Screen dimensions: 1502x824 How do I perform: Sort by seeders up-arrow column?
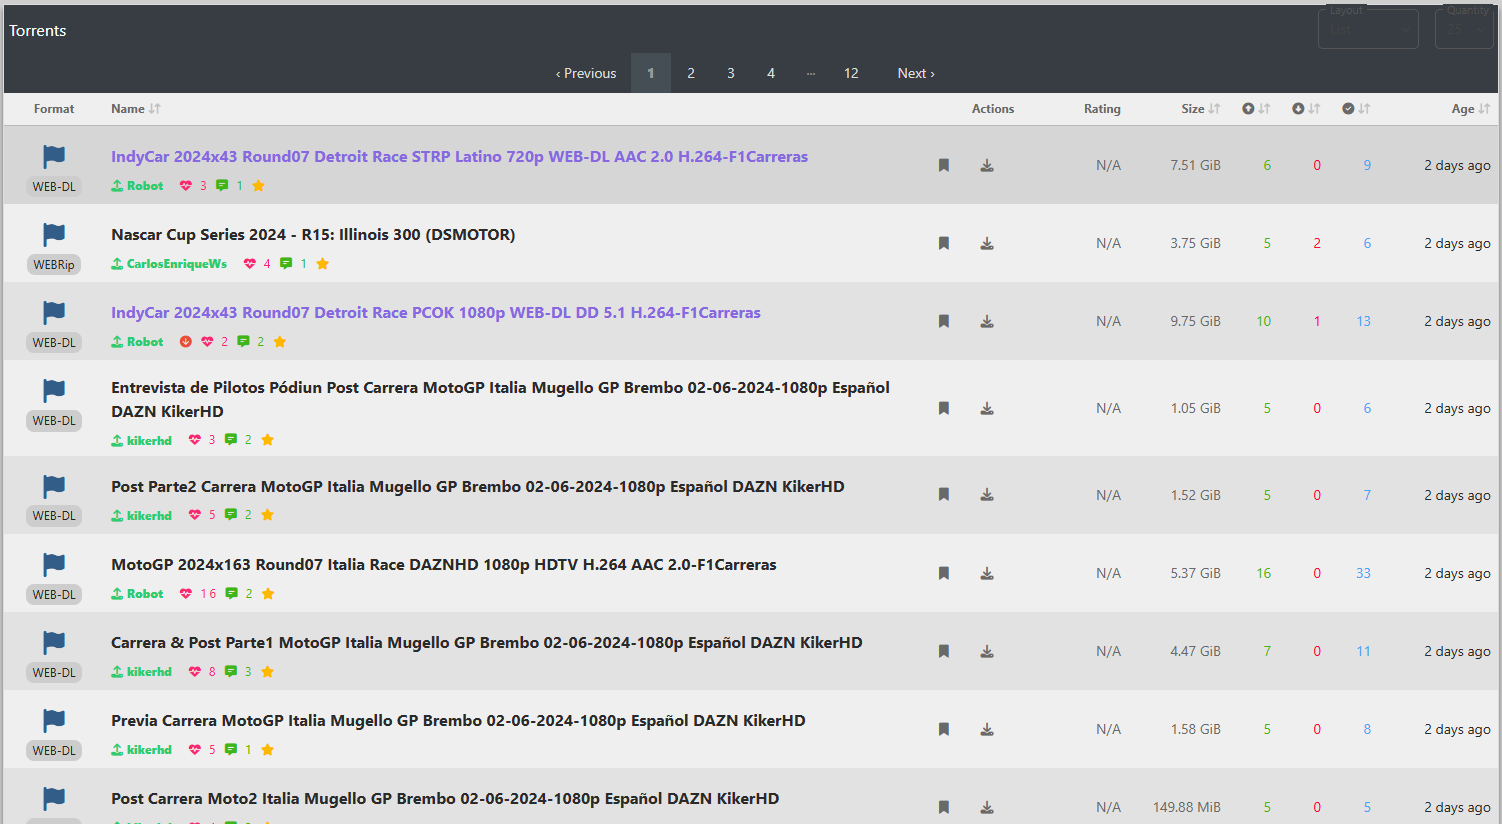[x=1256, y=109]
